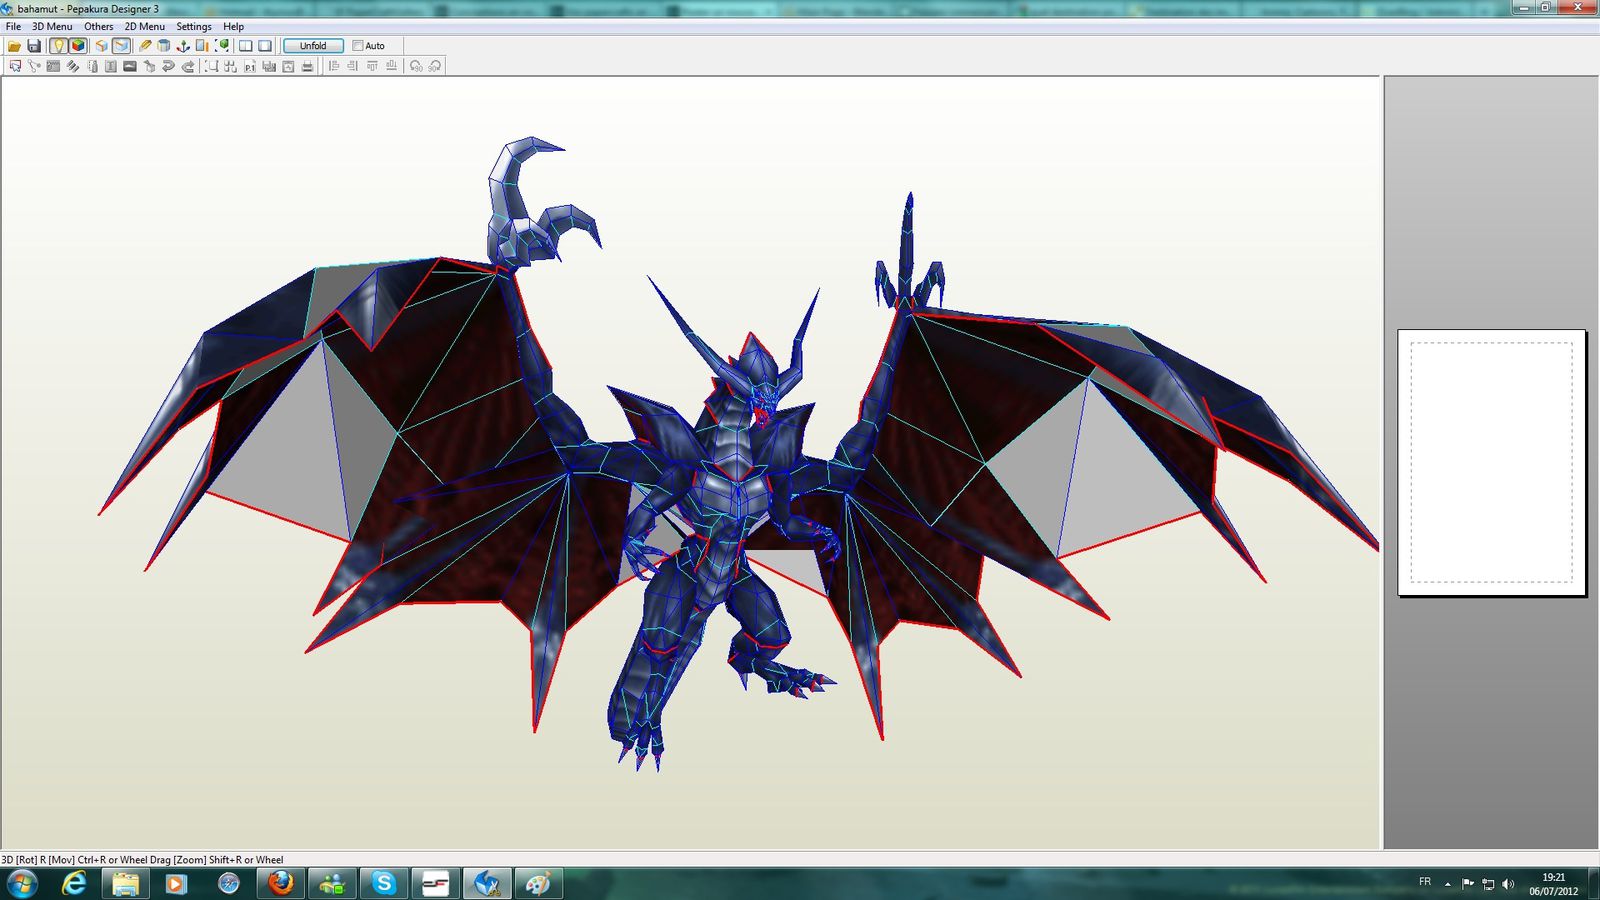Click the printer icon
Viewport: 1600px width, 900px height.
pyautogui.click(x=307, y=66)
